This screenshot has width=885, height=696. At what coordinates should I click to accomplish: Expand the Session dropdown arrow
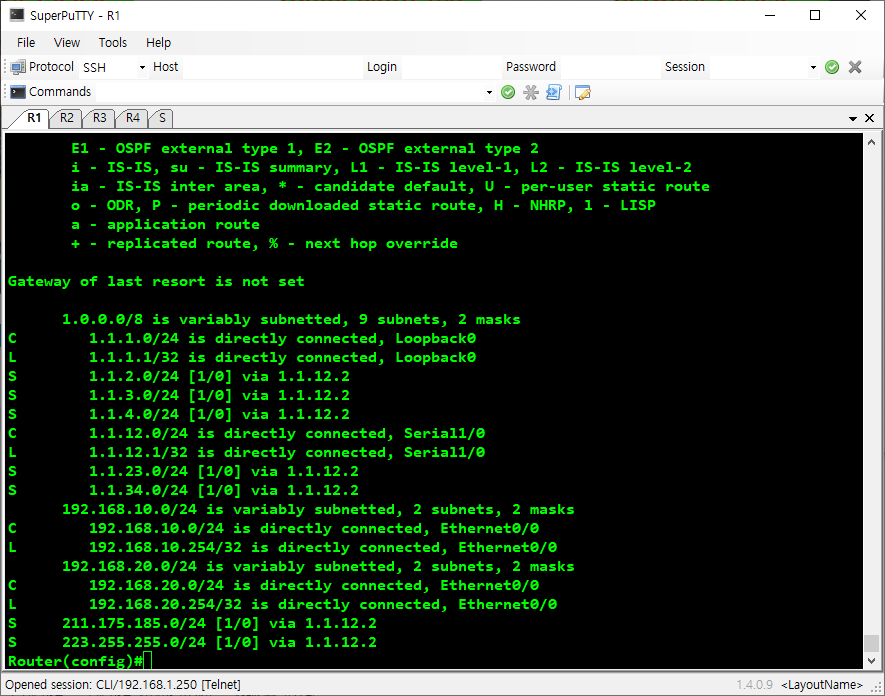[813, 67]
